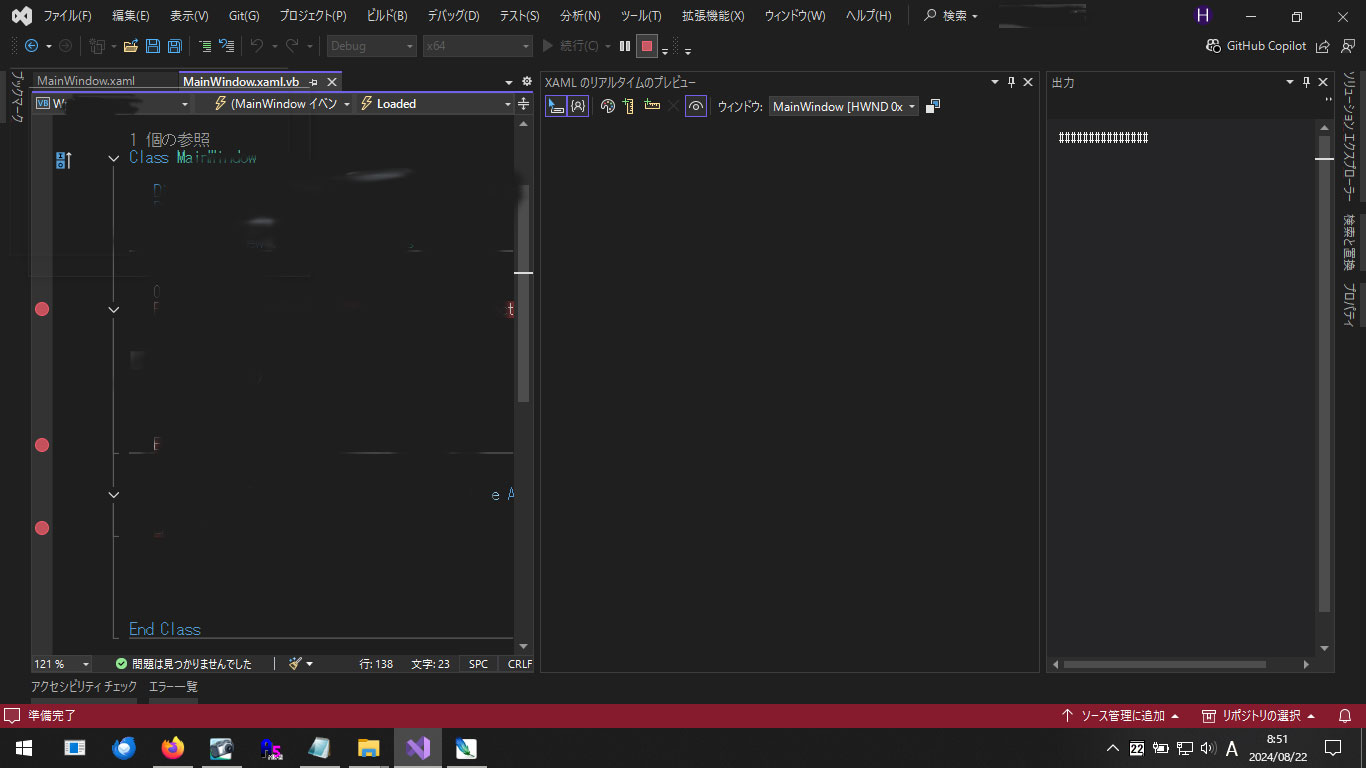Collapse the Class MainWindow code block
1366x768 pixels.
[114, 158]
